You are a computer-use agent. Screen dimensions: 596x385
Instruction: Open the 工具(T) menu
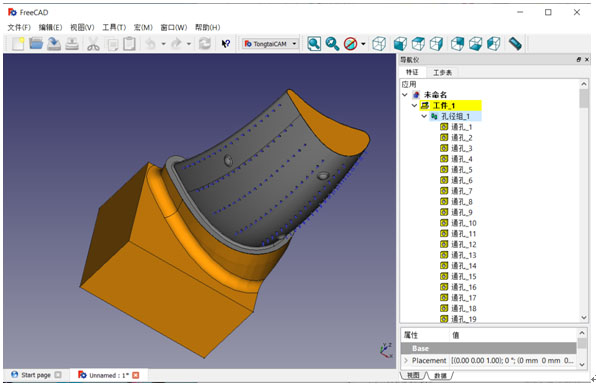114,27
